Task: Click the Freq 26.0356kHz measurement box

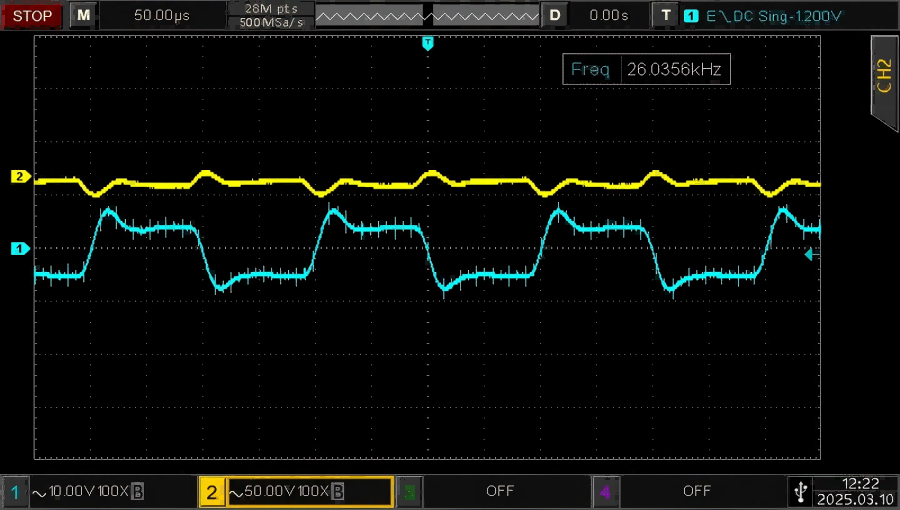Action: [646, 69]
